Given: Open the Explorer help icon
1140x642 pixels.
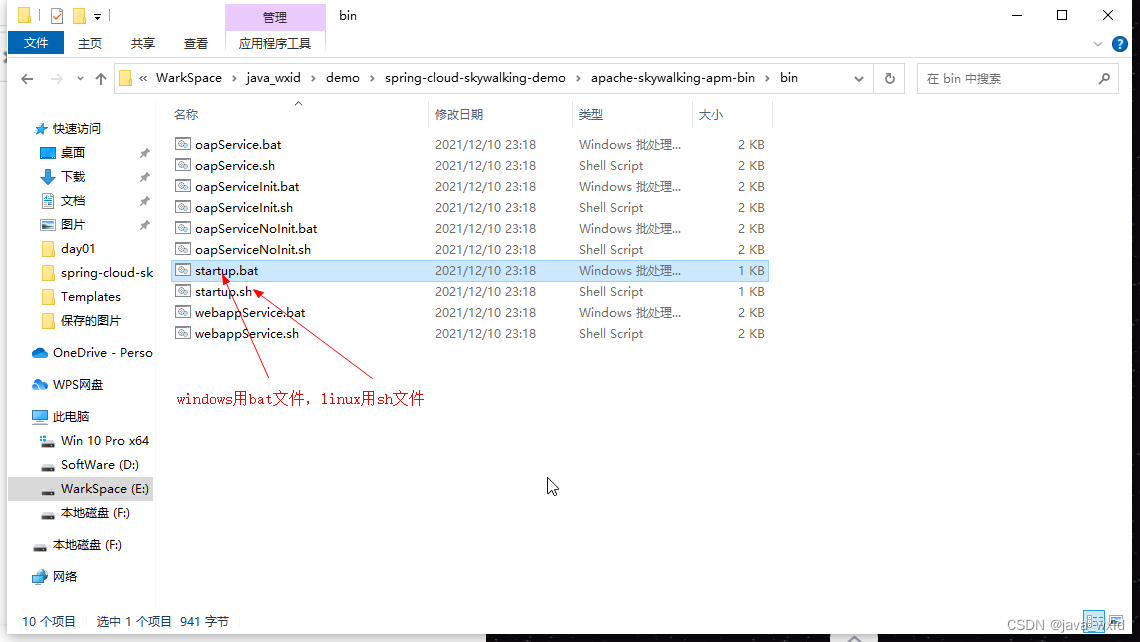Looking at the screenshot, I should point(1120,44).
